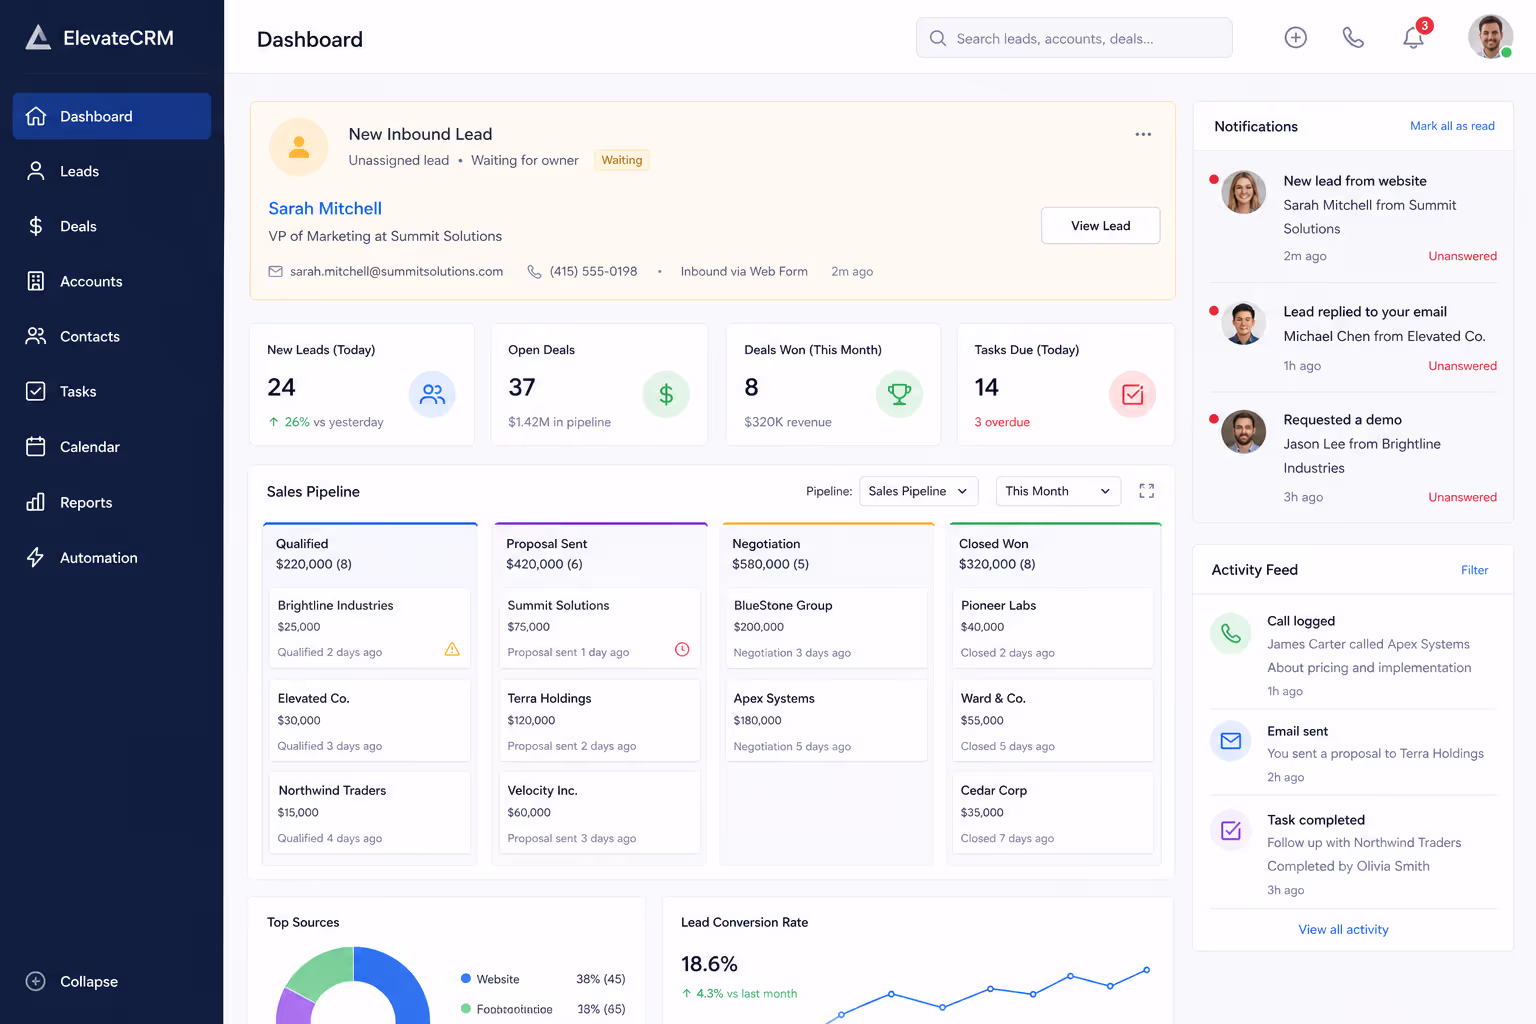Open the Reports menu item
Screen dimensions: 1536x1024
(x=112, y=502)
